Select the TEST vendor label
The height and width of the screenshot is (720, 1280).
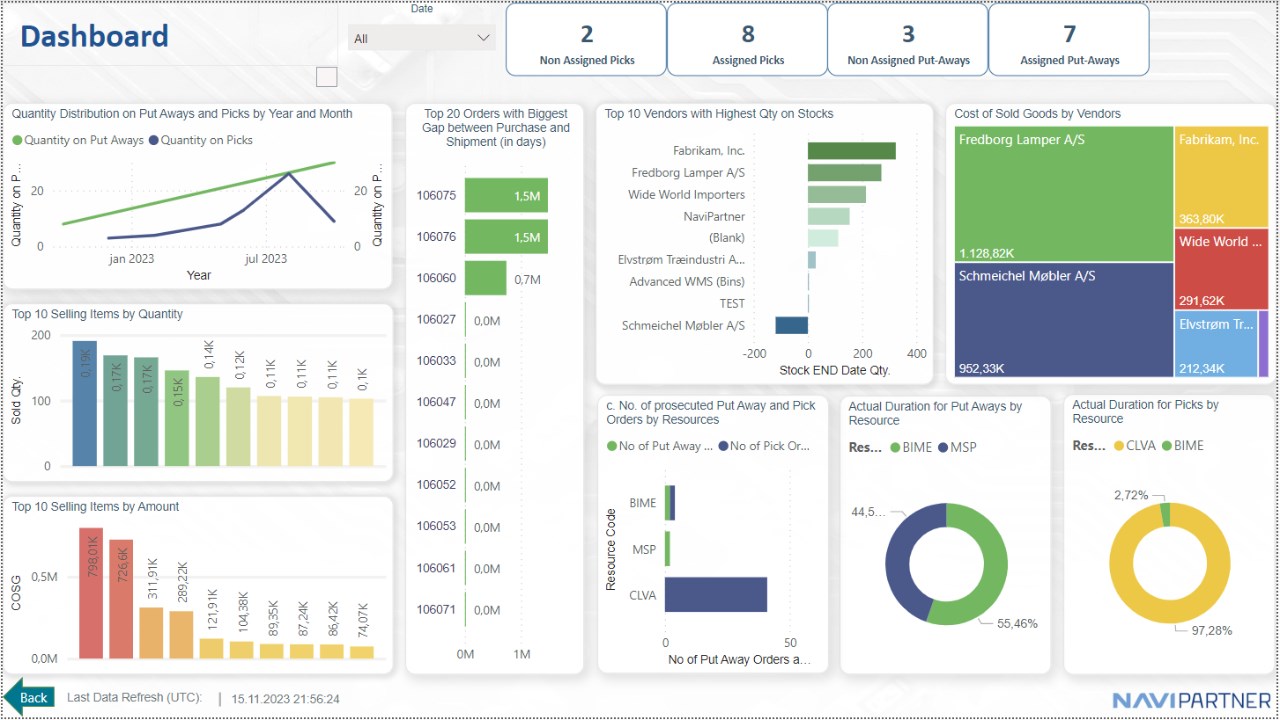pos(732,303)
